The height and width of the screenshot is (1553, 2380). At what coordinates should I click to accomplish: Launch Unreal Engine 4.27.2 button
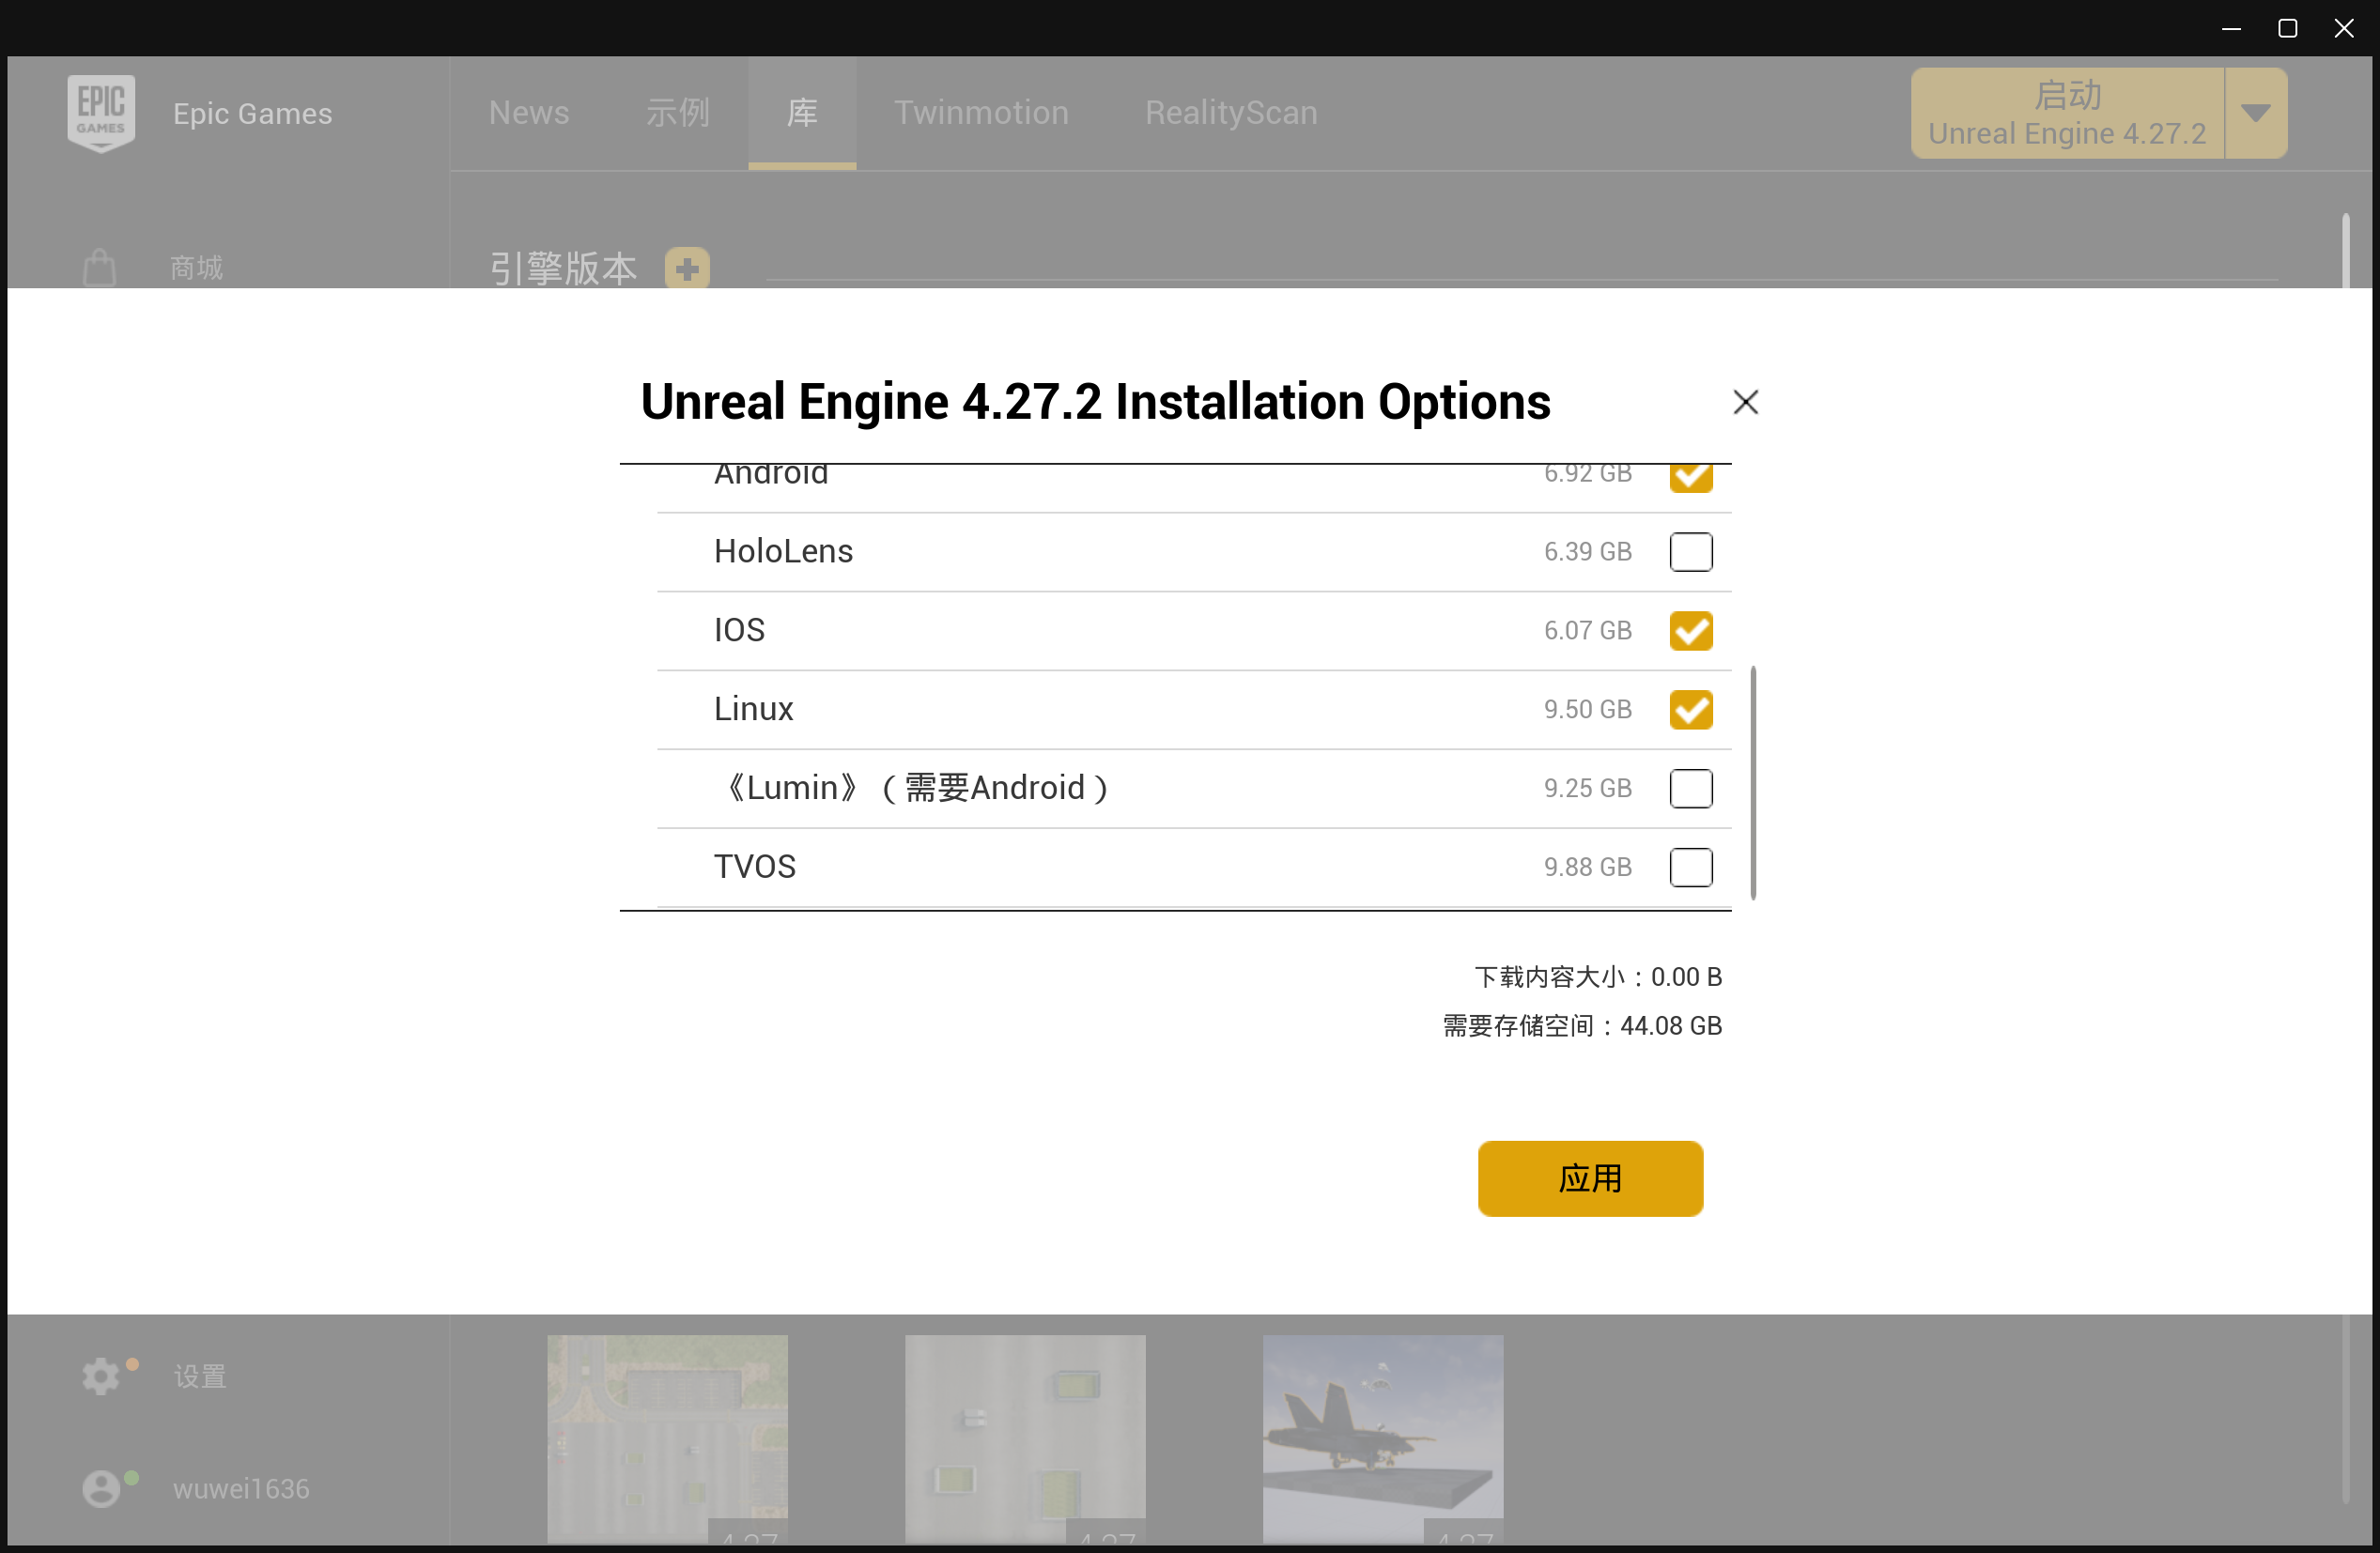coord(2066,113)
